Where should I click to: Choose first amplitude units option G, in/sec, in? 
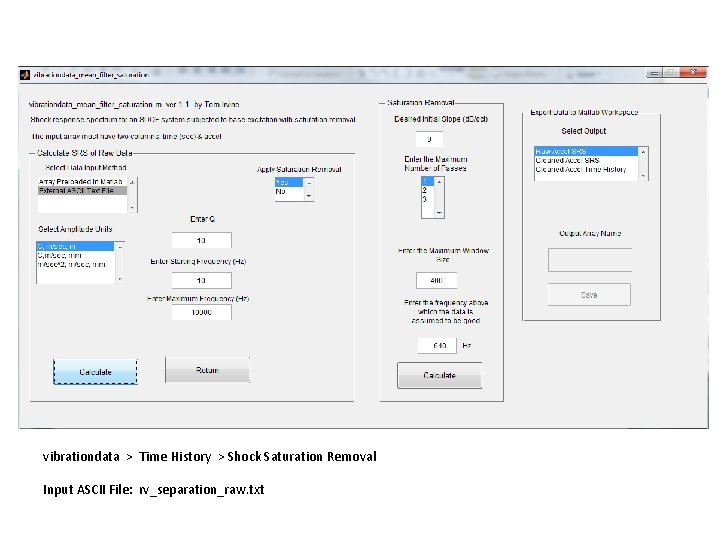click(x=75, y=247)
